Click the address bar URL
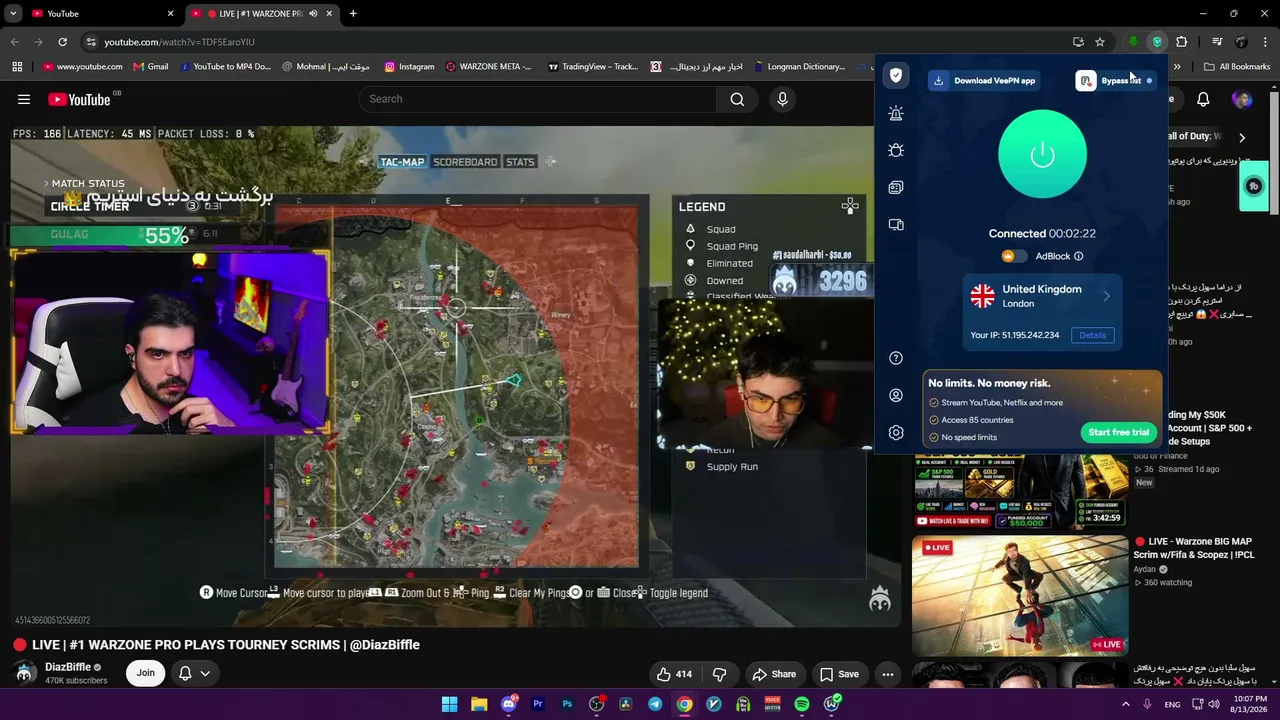Image resolution: width=1280 pixels, height=720 pixels. (180, 42)
